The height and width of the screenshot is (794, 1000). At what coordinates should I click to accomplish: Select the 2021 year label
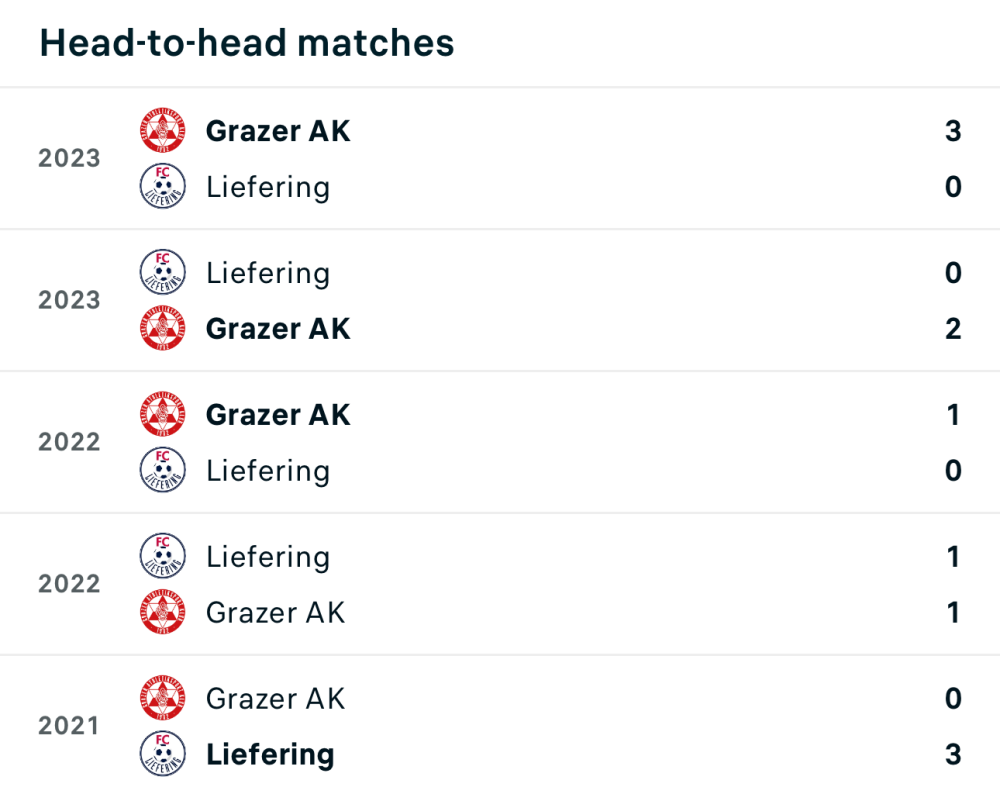click(69, 727)
